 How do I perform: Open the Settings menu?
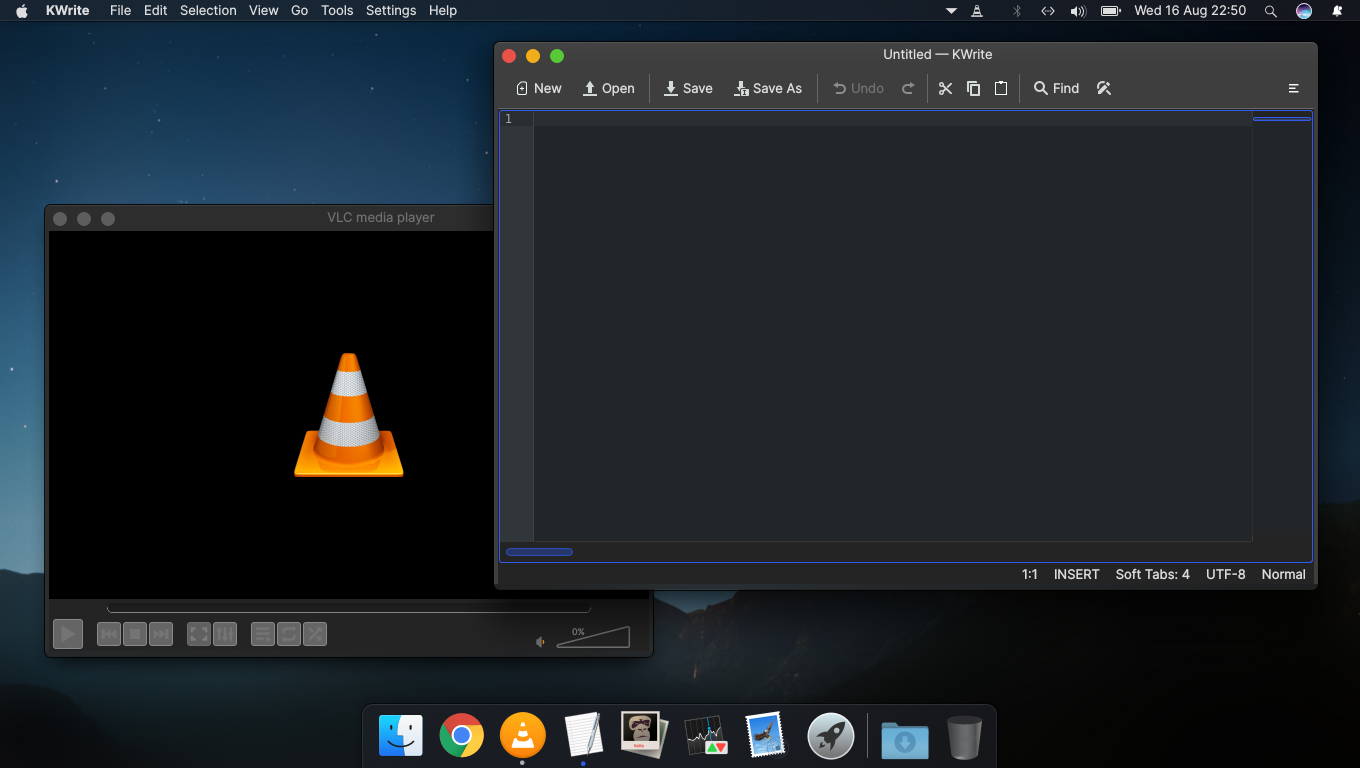391,10
